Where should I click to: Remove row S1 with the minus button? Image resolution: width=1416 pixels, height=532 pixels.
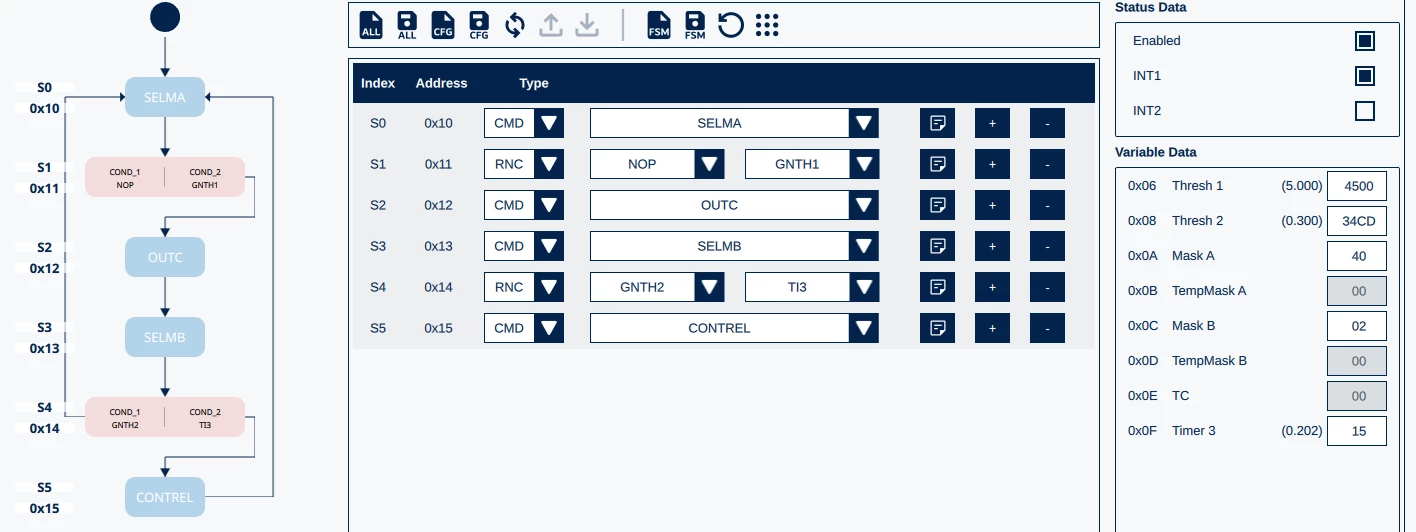(1047, 164)
